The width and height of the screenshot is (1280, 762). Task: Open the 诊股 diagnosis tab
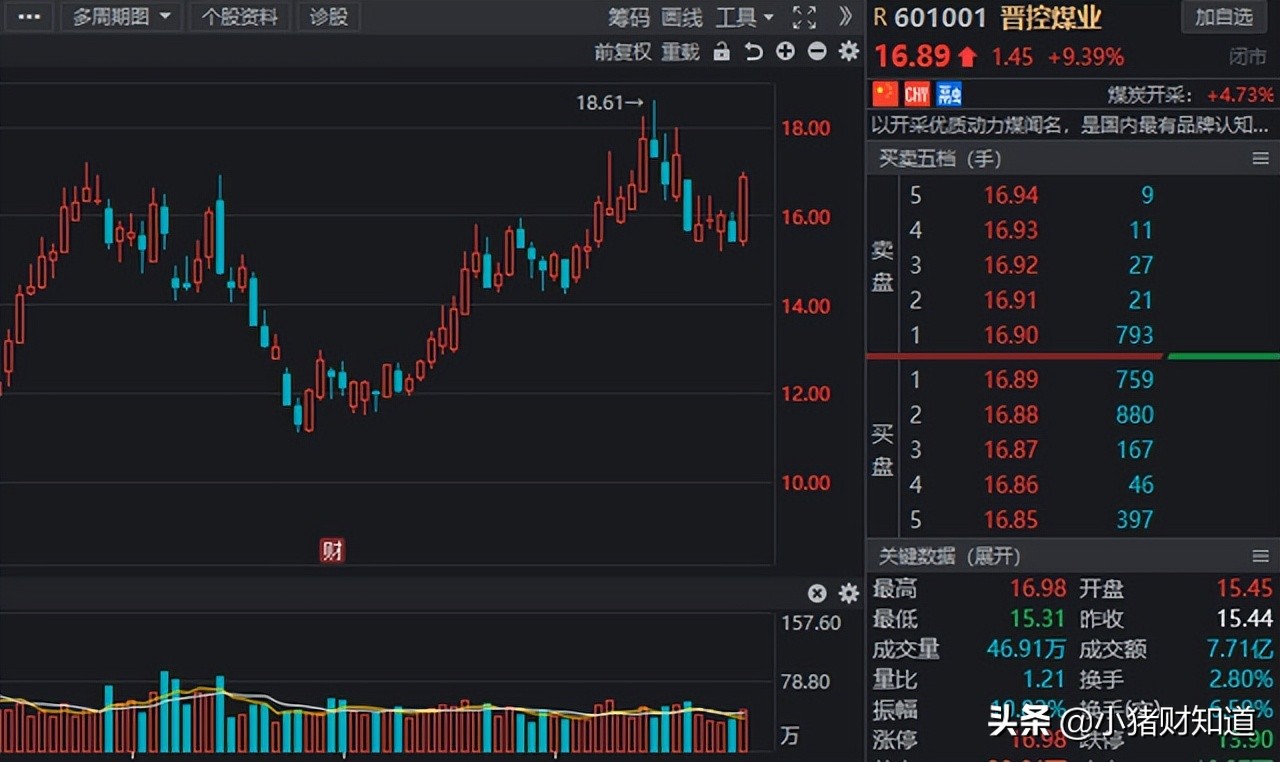328,17
